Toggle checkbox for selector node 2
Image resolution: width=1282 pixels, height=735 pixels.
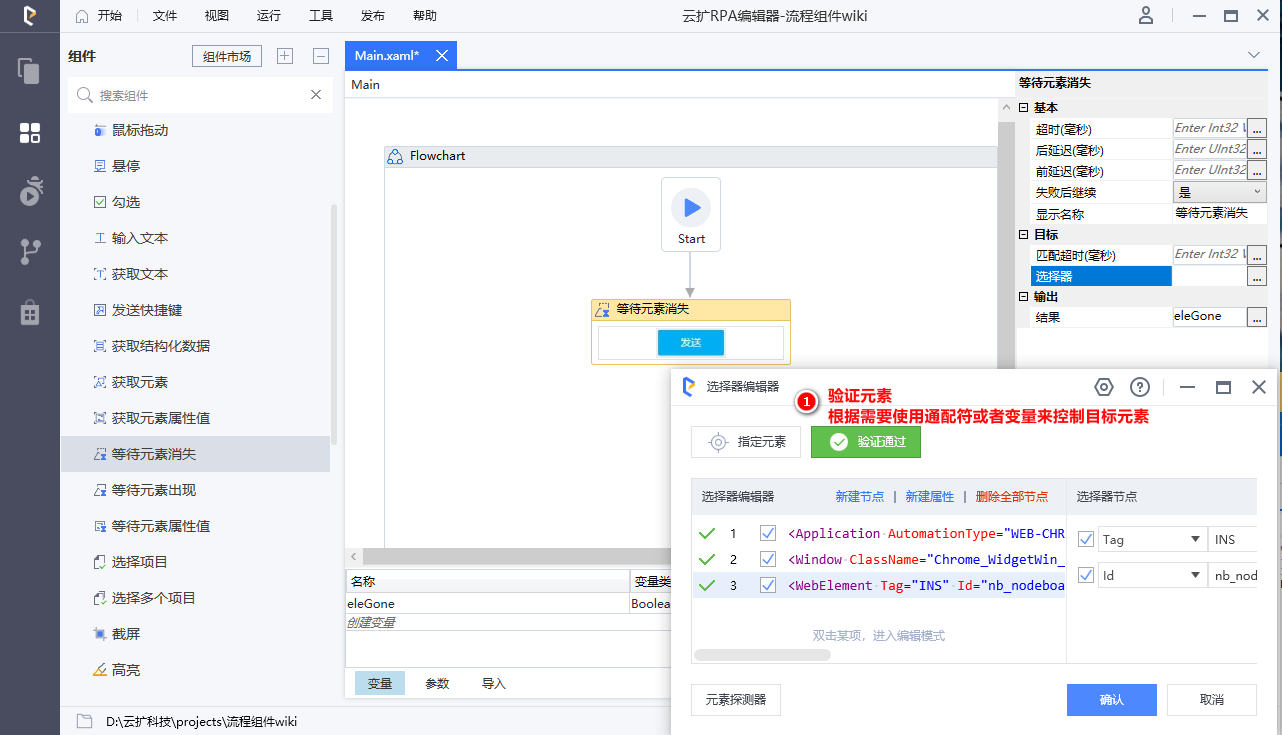click(x=768, y=559)
